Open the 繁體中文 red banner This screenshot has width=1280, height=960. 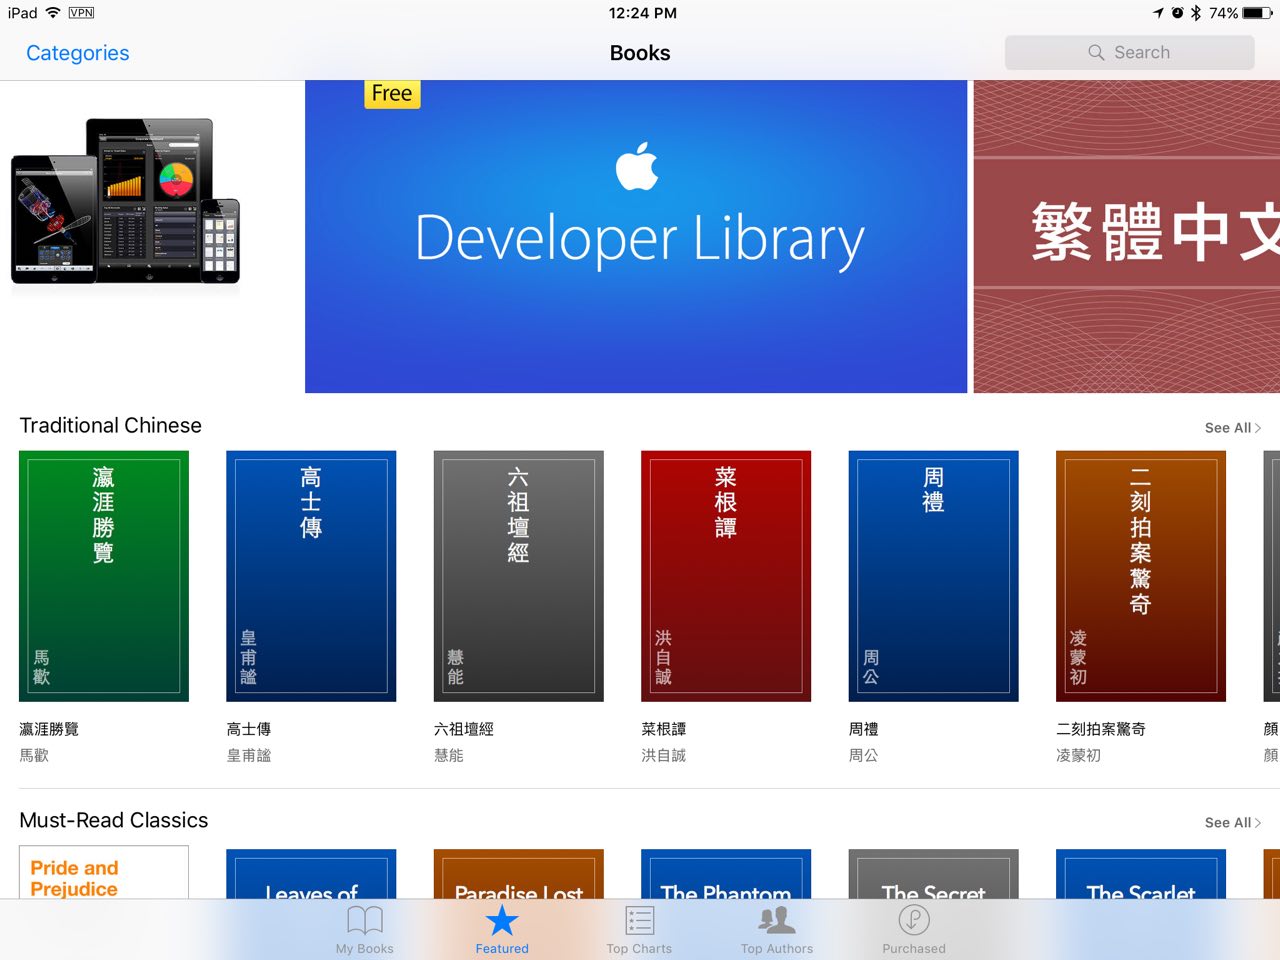(x=1126, y=237)
